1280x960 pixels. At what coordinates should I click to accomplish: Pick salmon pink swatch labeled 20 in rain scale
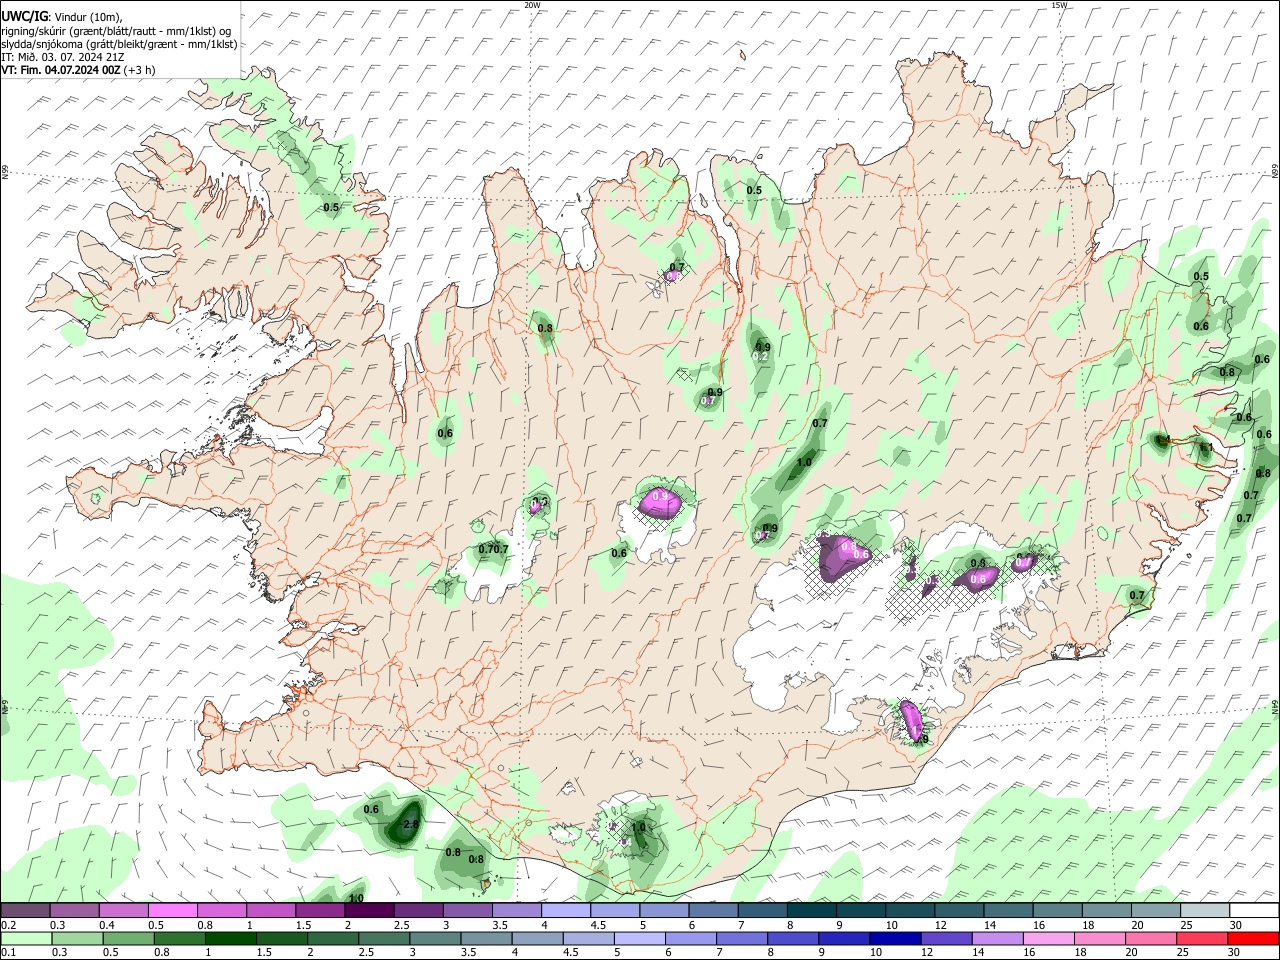pyautogui.click(x=1152, y=938)
